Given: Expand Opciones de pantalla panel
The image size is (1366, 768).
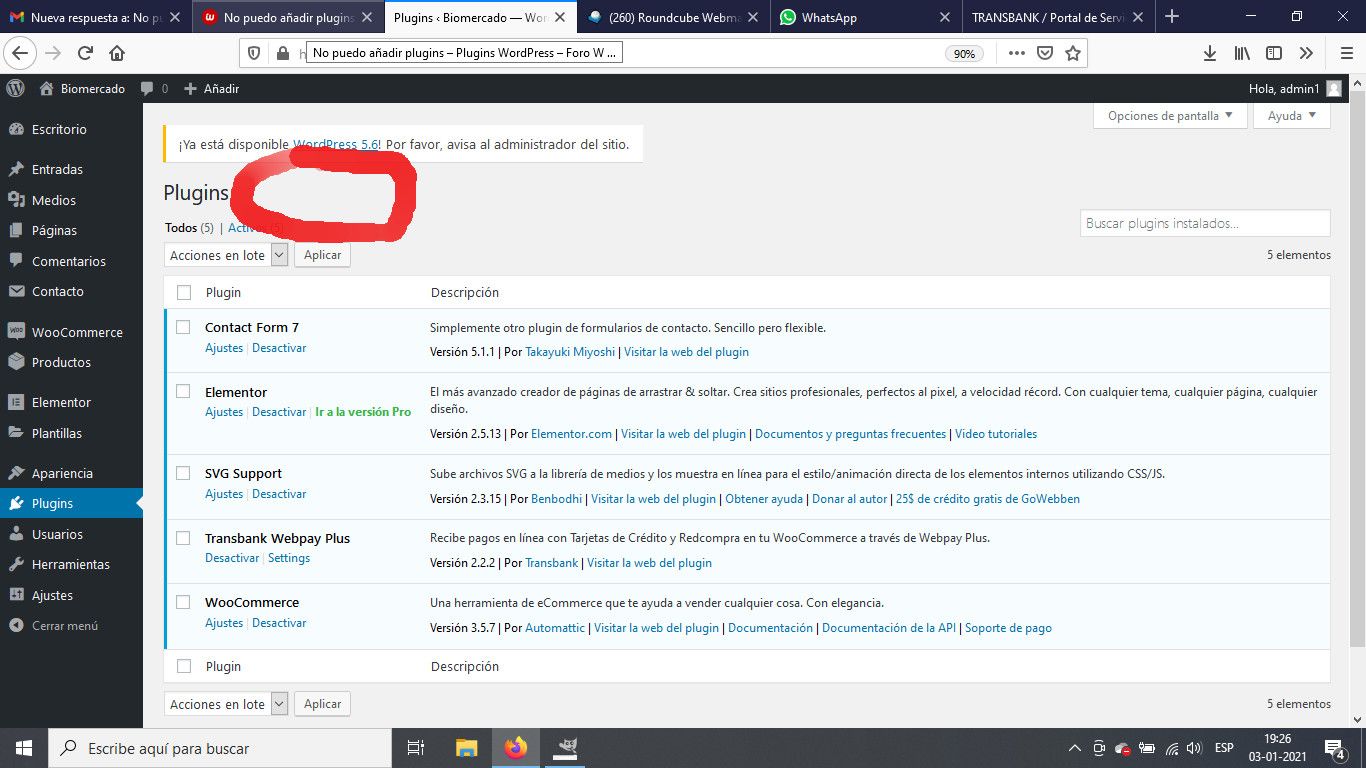Looking at the screenshot, I should coord(1171,116).
